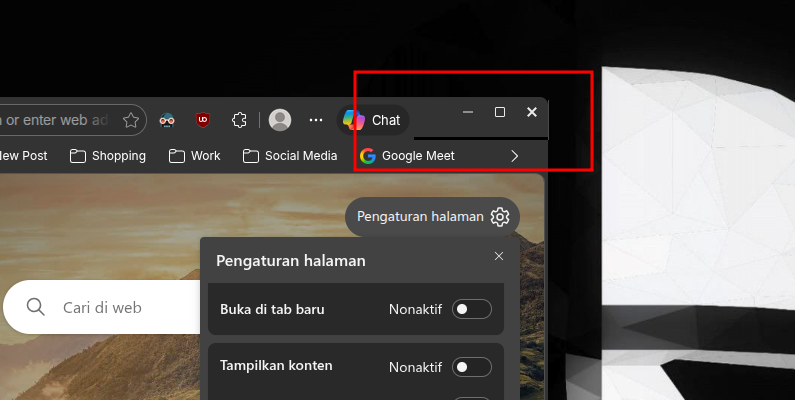Open the uBlock Origin extension
This screenshot has width=795, height=400.
(x=203, y=120)
